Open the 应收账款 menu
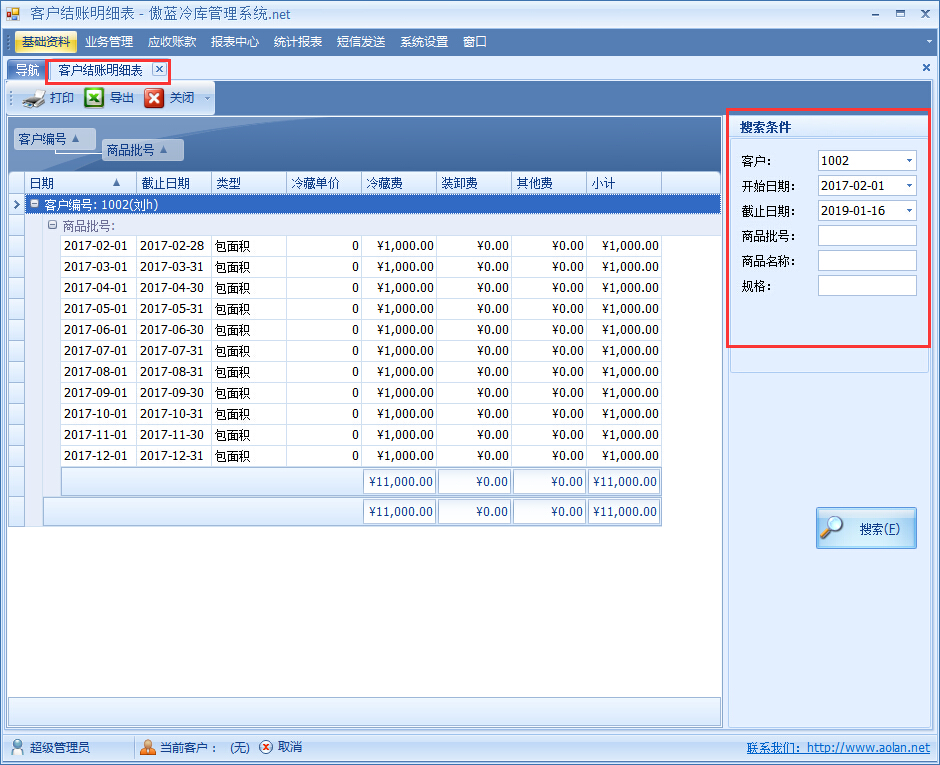The image size is (940, 765). click(172, 42)
